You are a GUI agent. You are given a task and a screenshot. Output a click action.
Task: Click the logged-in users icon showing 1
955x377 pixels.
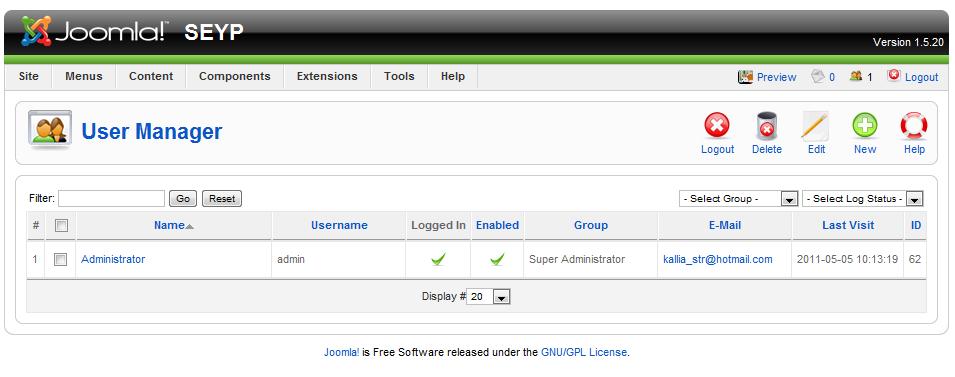pos(856,76)
